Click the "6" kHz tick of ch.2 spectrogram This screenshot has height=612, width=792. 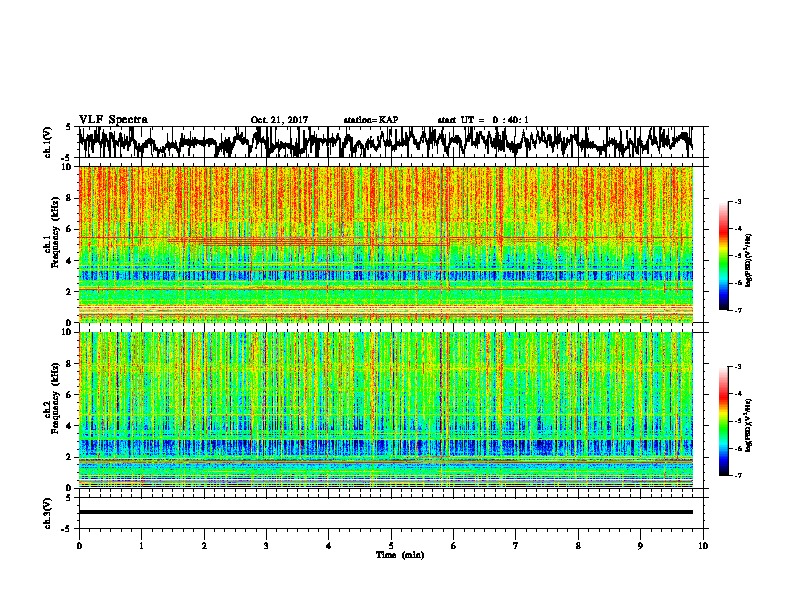coord(70,395)
